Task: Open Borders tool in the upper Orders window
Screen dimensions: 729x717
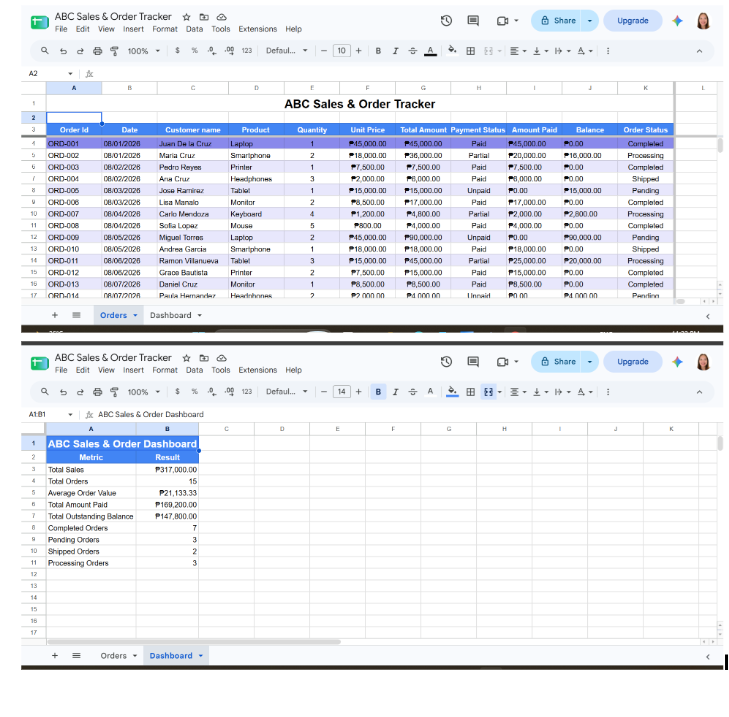Action: [471, 51]
